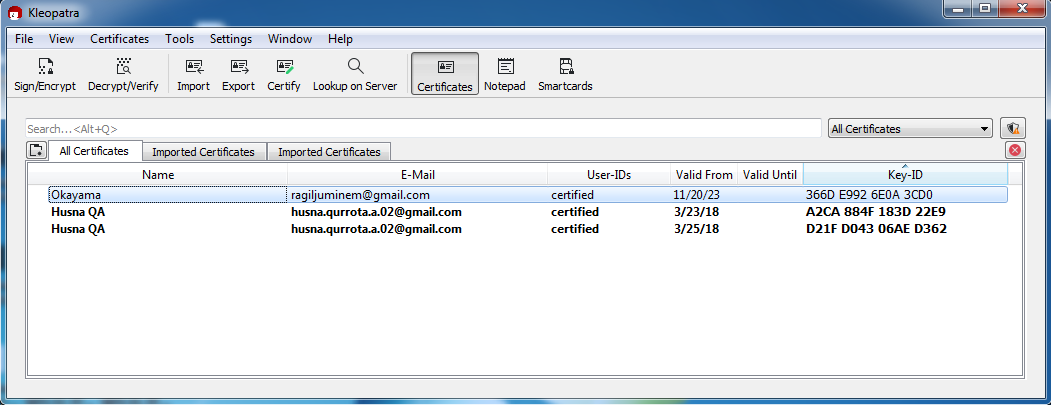The image size is (1051, 405).
Task: Click the 11/20/23 Valid From date
Action: pyautogui.click(x=696, y=195)
